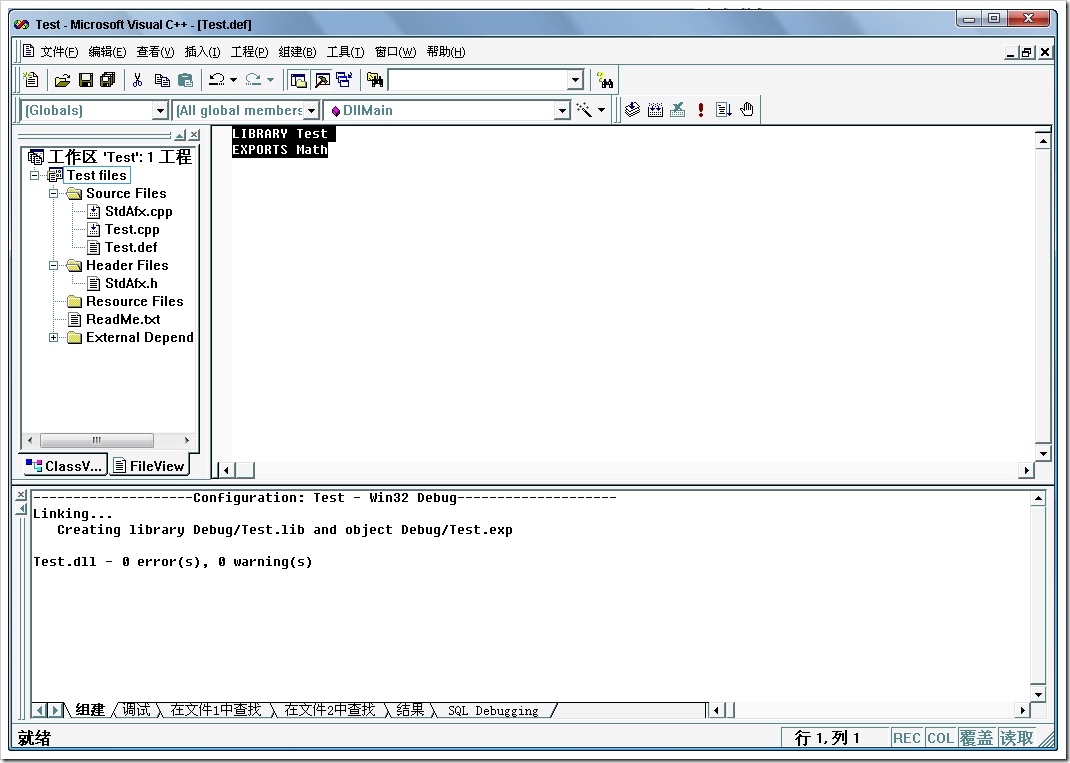Open the 插入(I) menu
This screenshot has height=763, width=1070.
pos(202,52)
